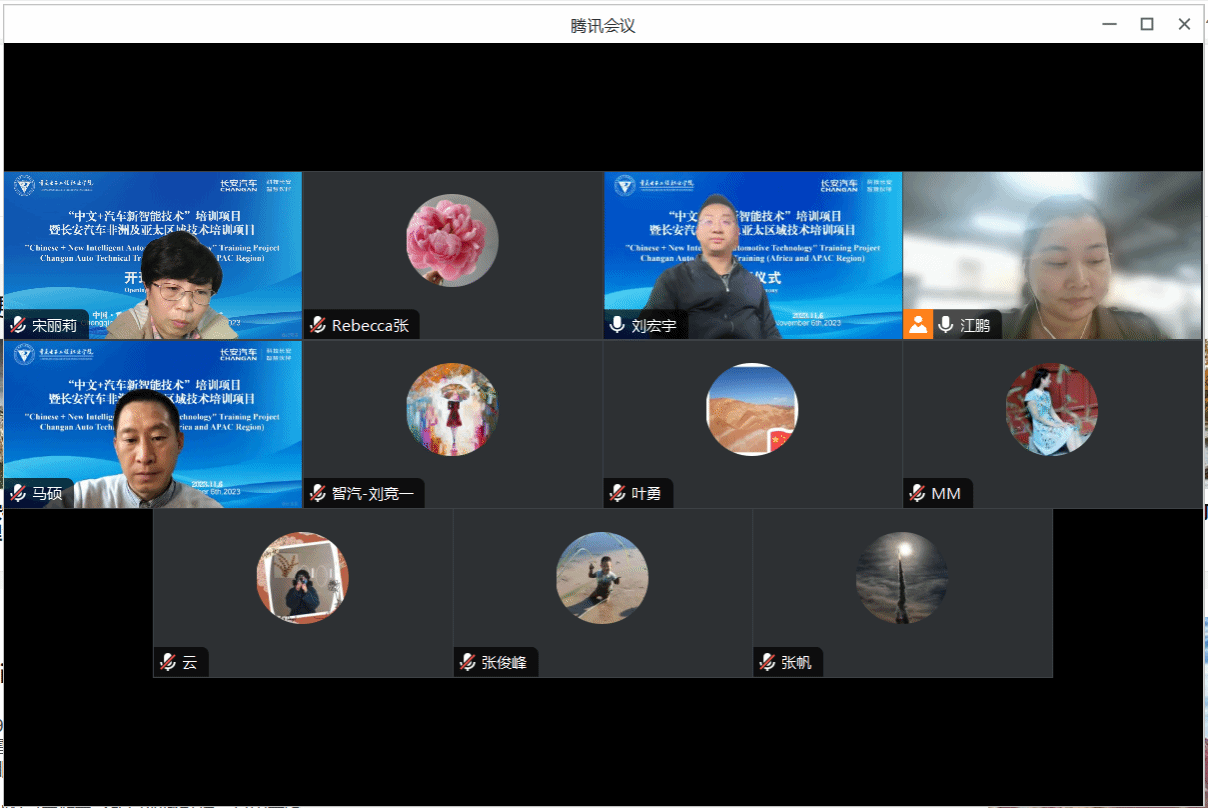Select 叶勇's desert landscape avatar

point(752,409)
